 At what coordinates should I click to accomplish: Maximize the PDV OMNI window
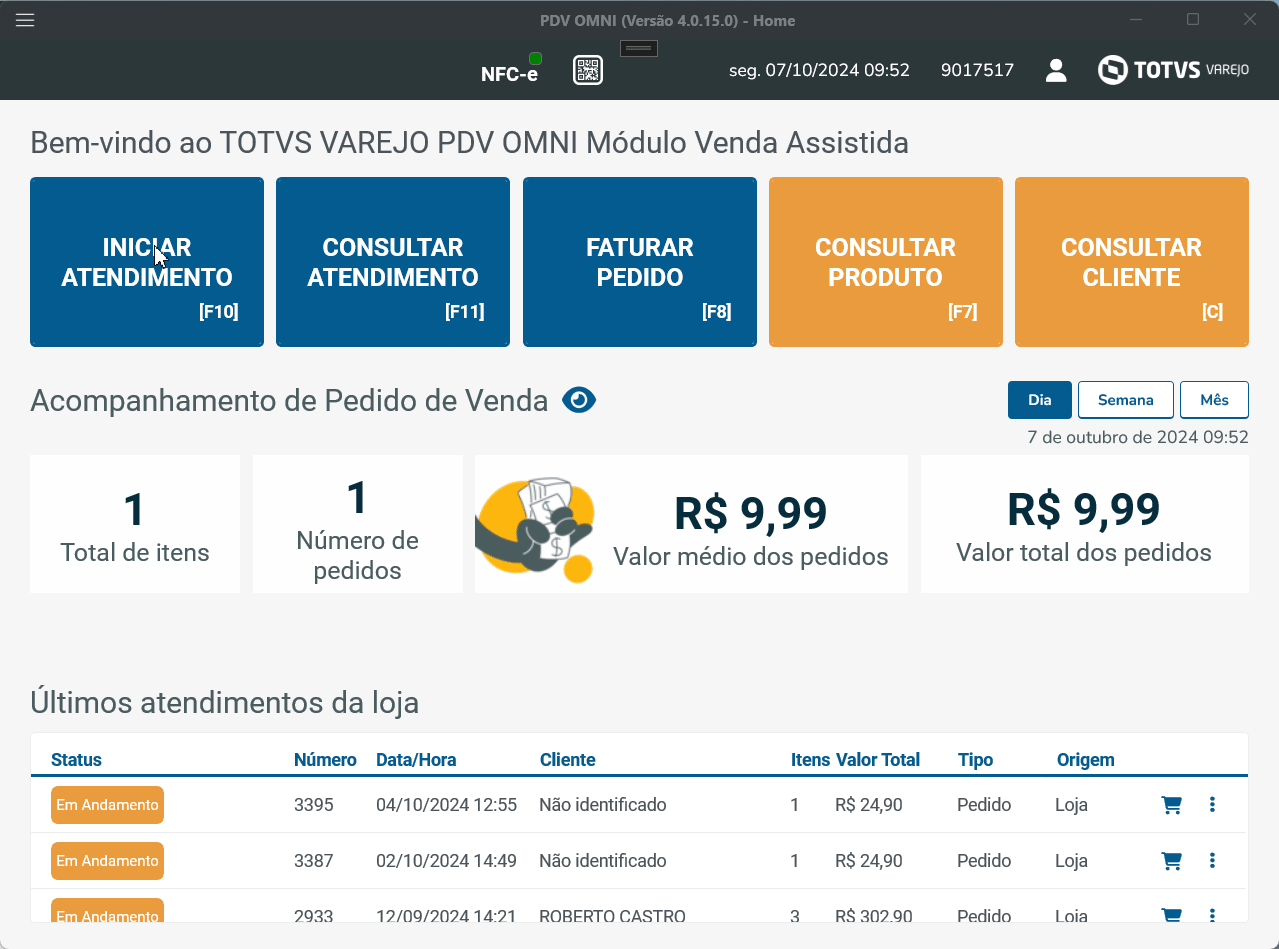(1193, 19)
